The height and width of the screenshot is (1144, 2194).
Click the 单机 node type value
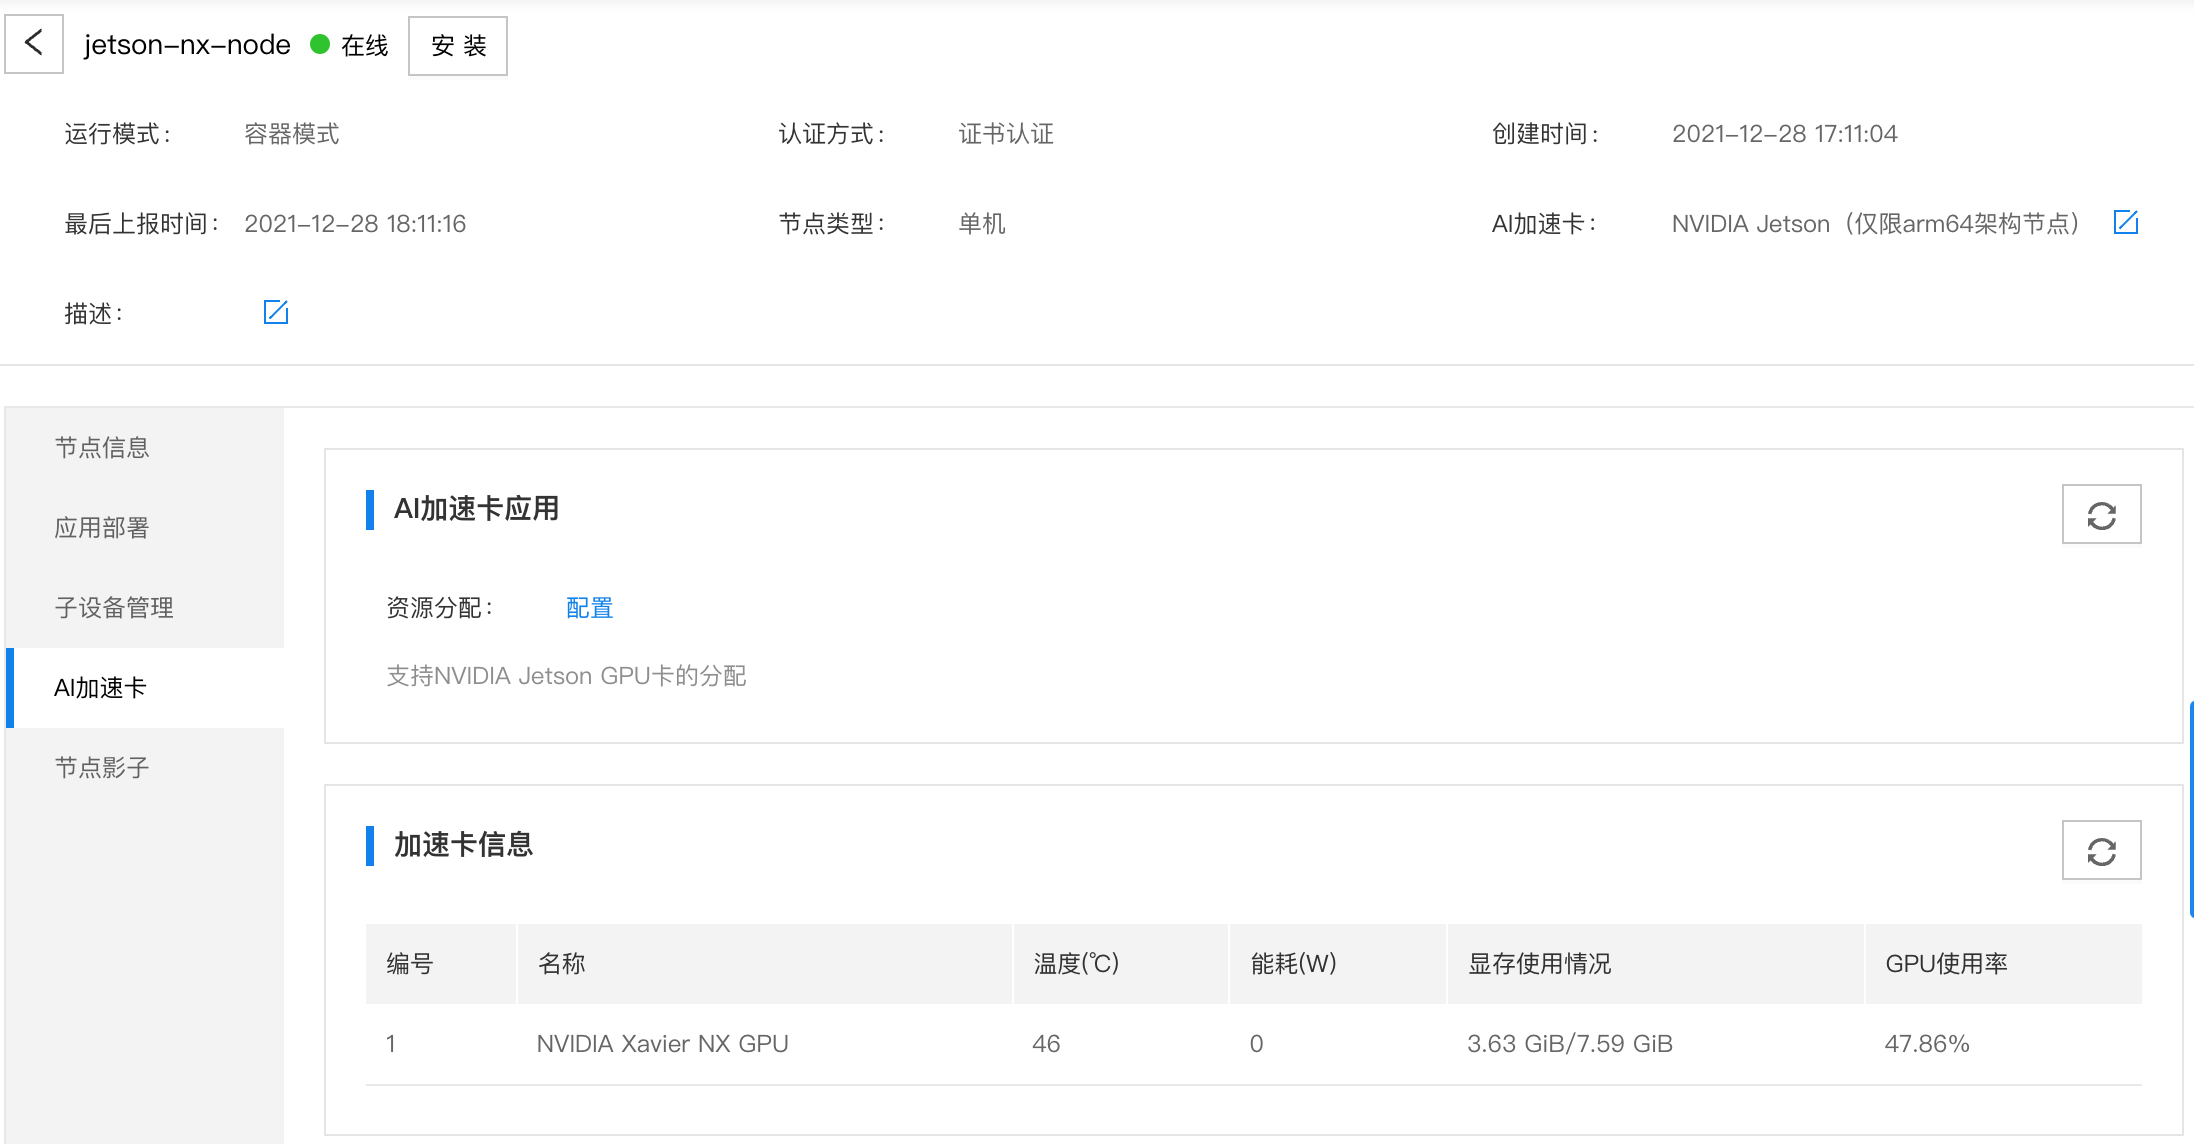click(982, 224)
